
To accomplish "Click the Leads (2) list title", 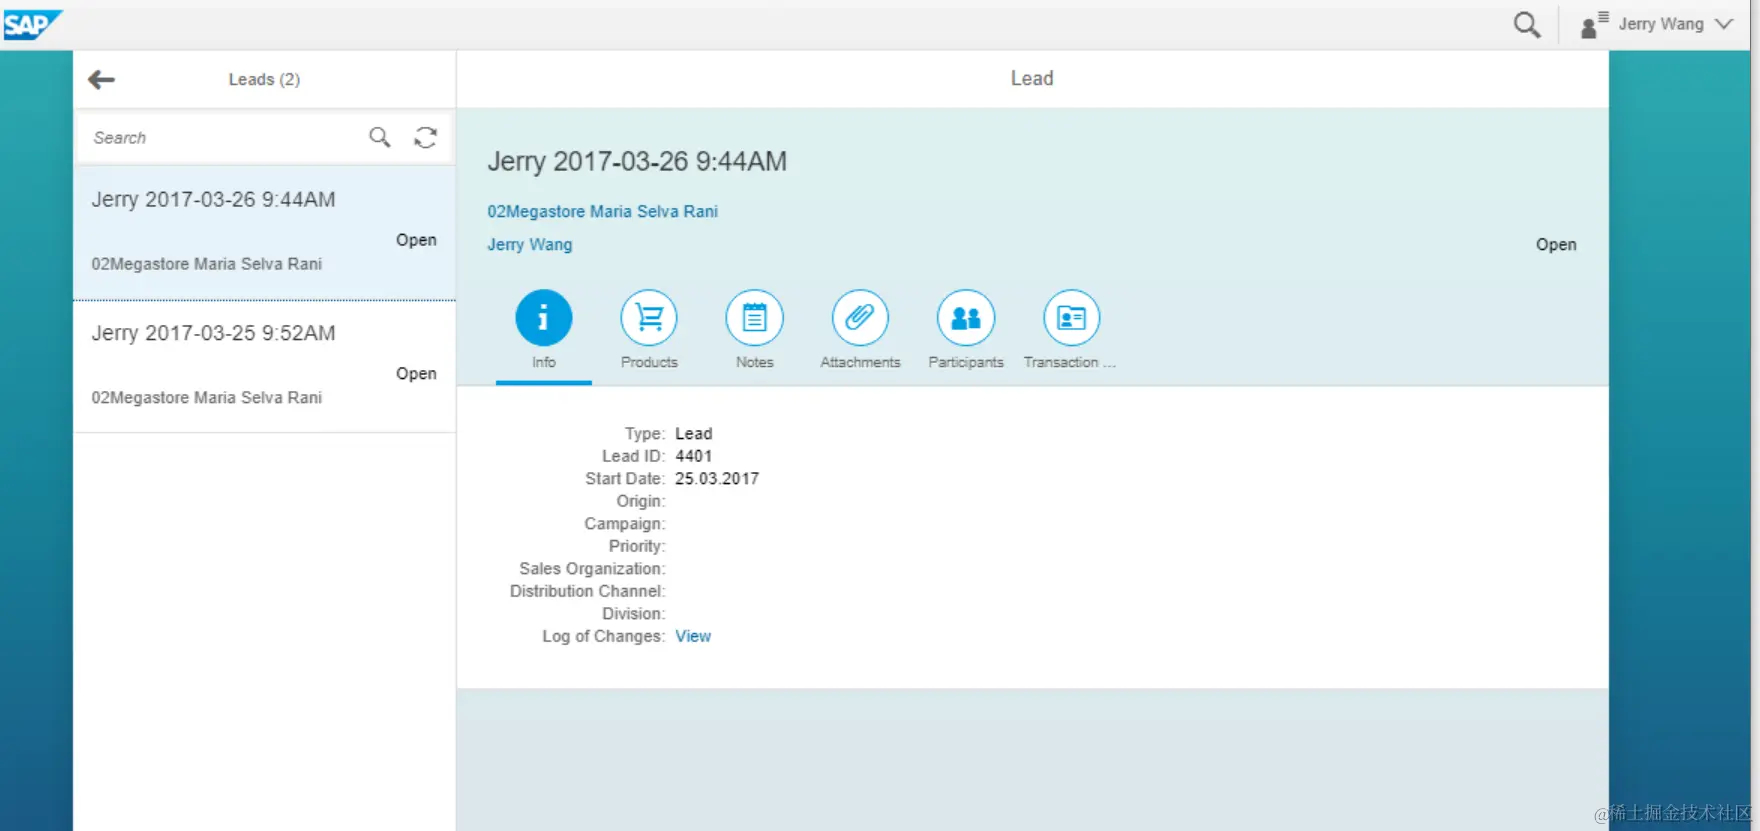I will tap(264, 80).
